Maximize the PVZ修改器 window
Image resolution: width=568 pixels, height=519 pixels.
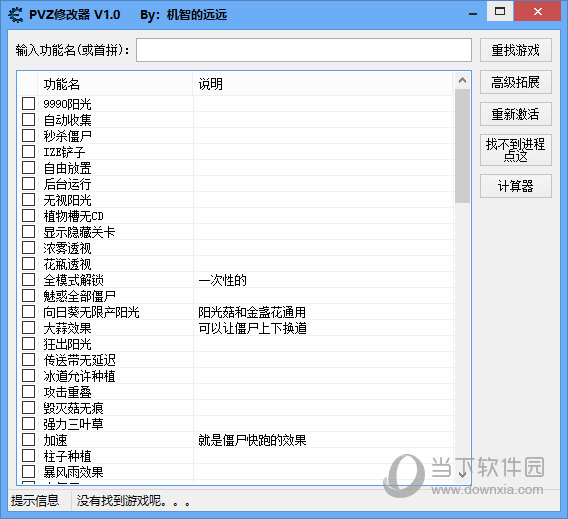click(x=500, y=11)
